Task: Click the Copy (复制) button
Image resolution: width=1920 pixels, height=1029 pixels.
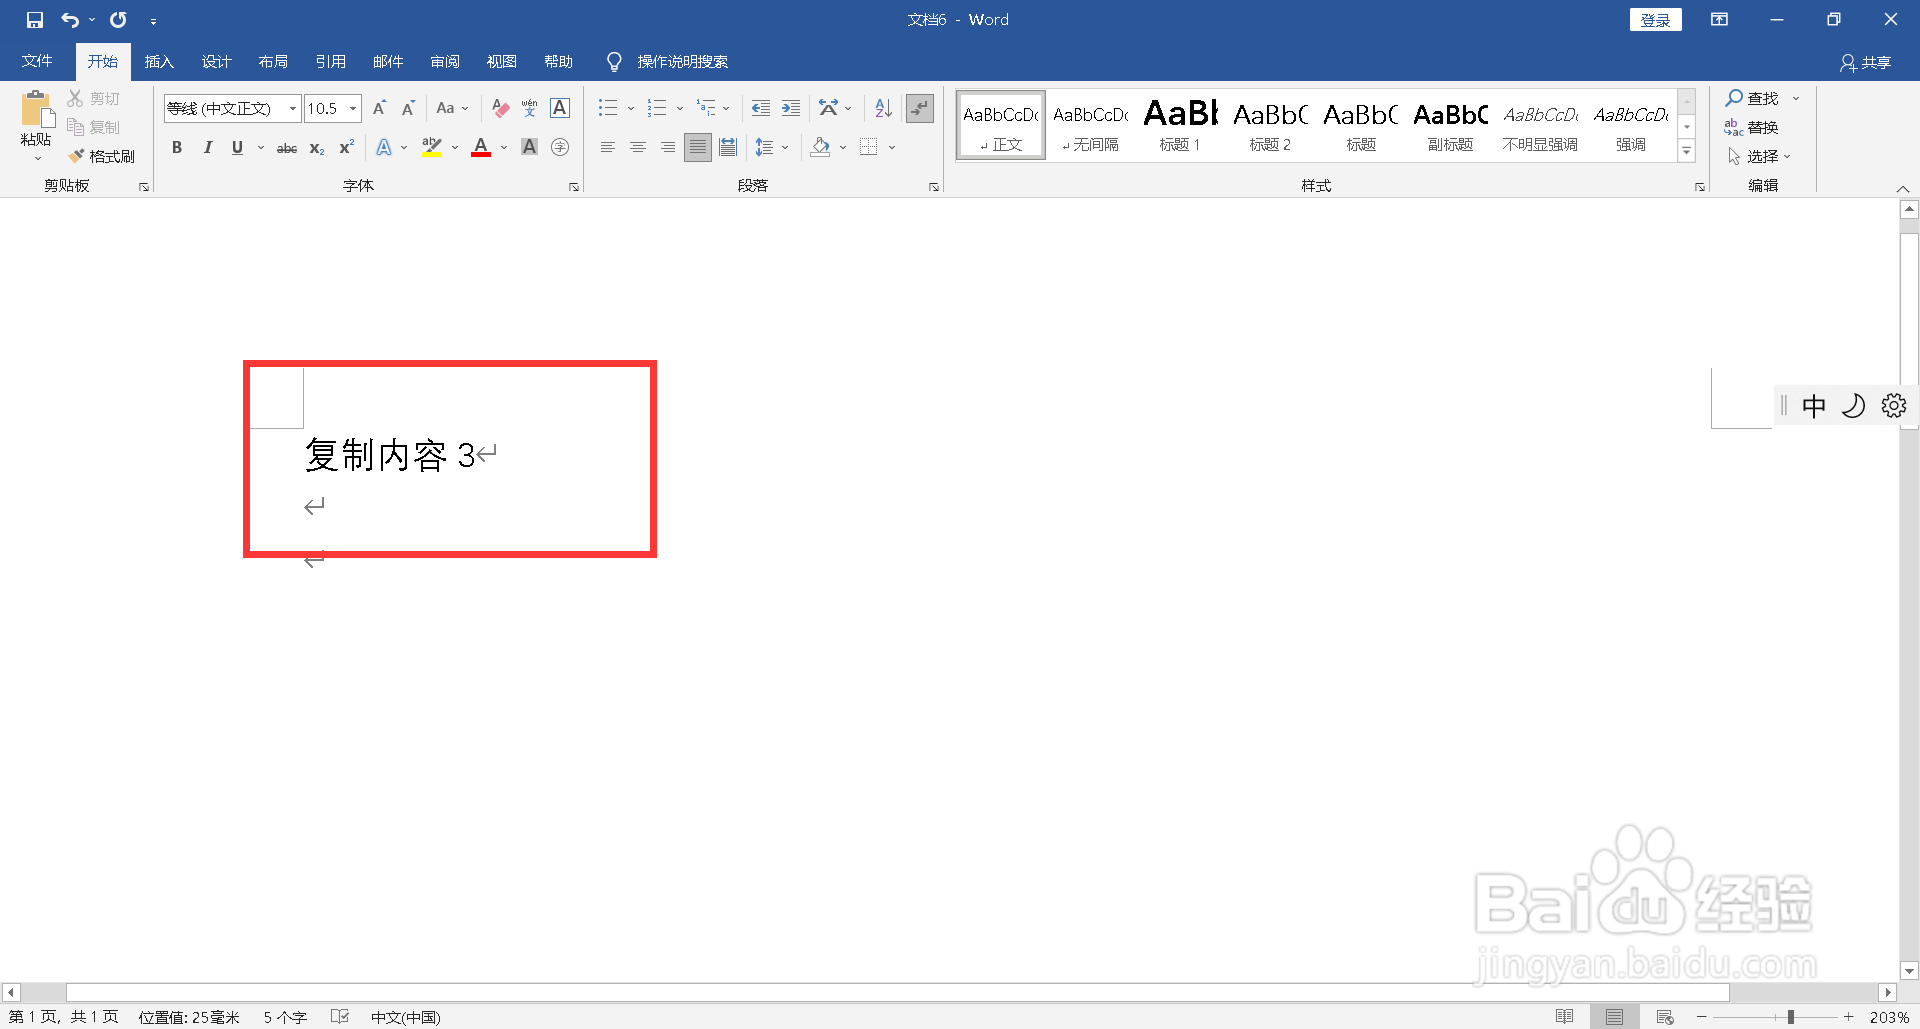Action: point(93,127)
